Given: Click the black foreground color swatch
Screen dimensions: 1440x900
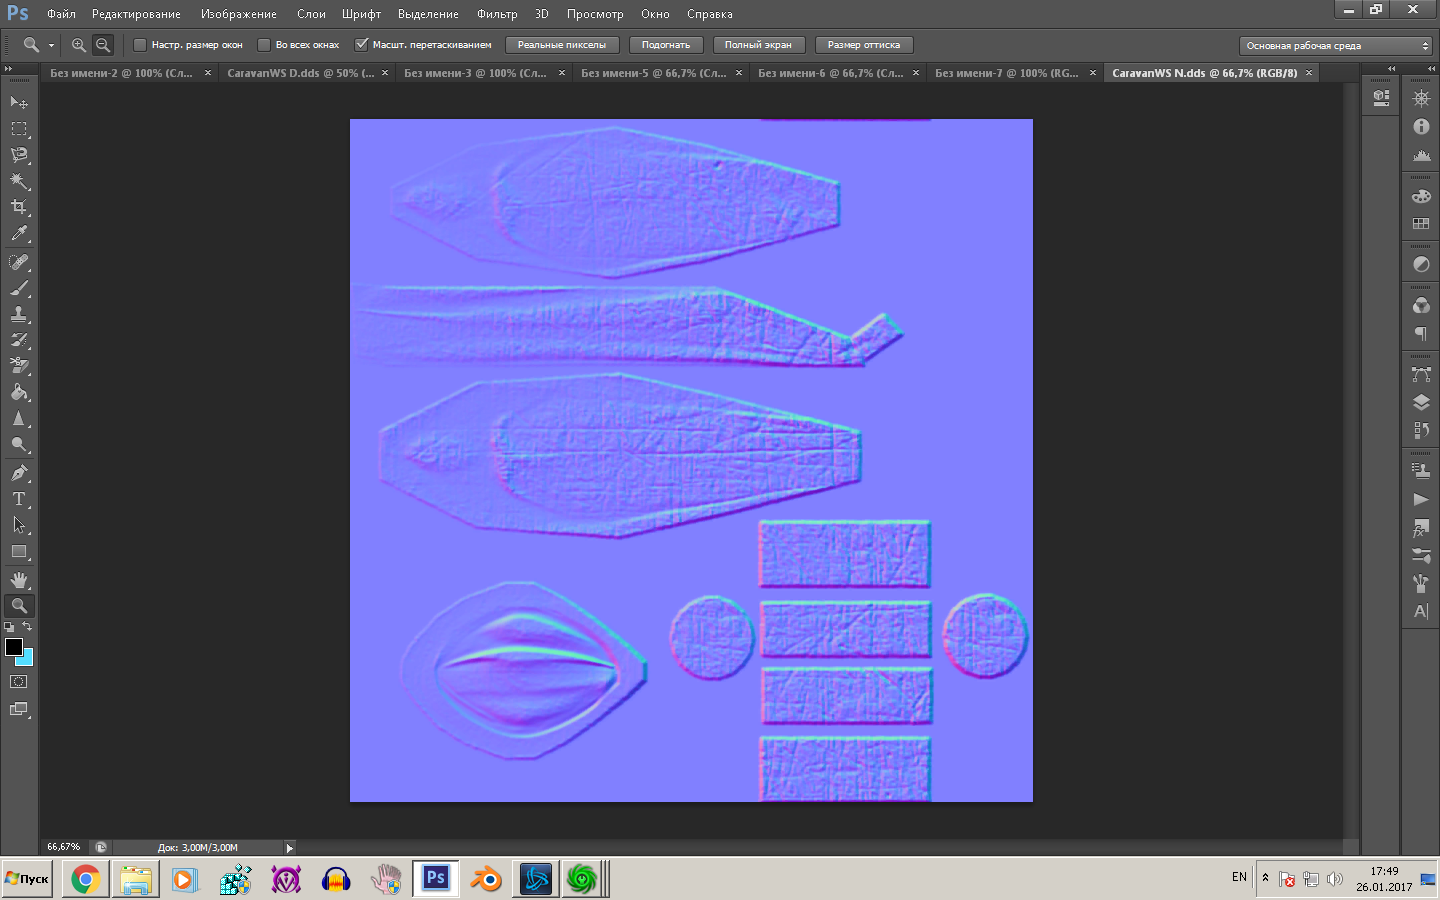Looking at the screenshot, I should pyautogui.click(x=14, y=647).
